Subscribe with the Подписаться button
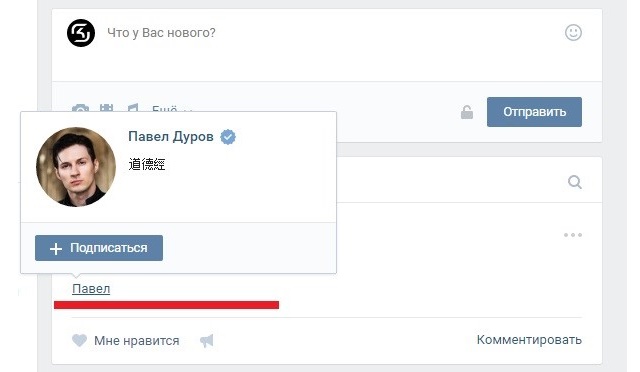The height and width of the screenshot is (372, 640). [99, 248]
